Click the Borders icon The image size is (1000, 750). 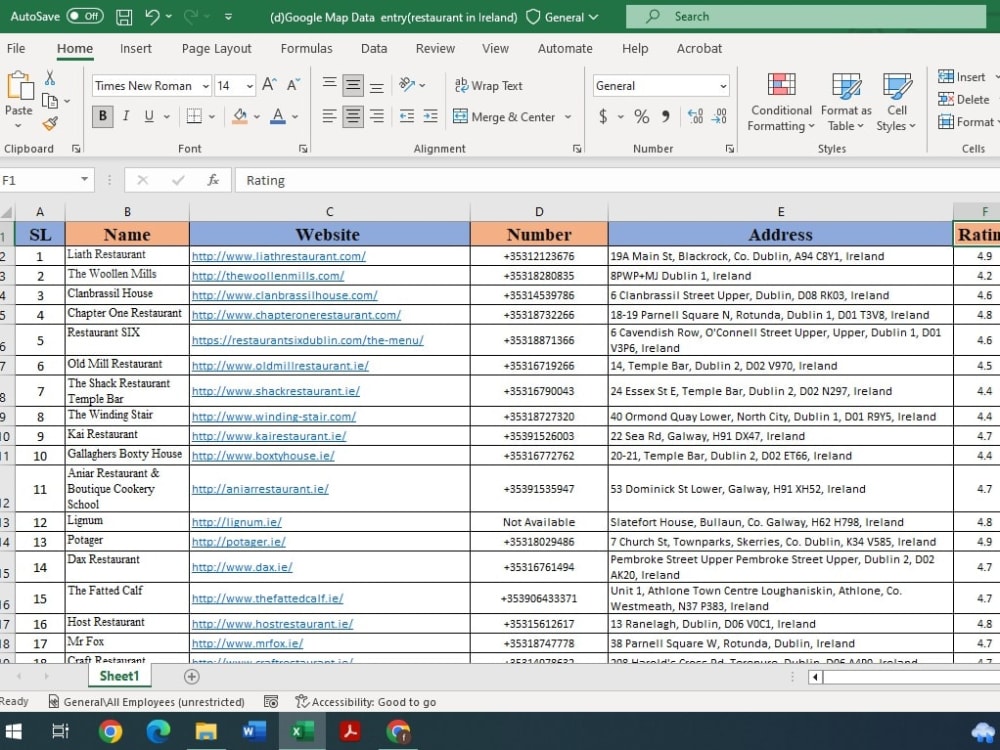[195, 116]
